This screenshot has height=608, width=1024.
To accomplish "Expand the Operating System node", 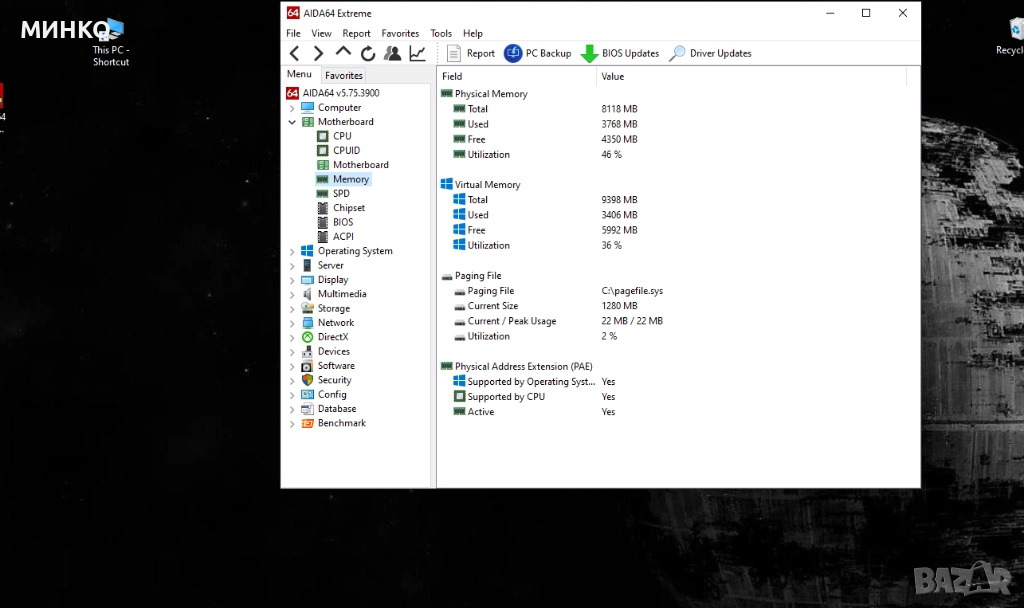I will coord(292,252).
